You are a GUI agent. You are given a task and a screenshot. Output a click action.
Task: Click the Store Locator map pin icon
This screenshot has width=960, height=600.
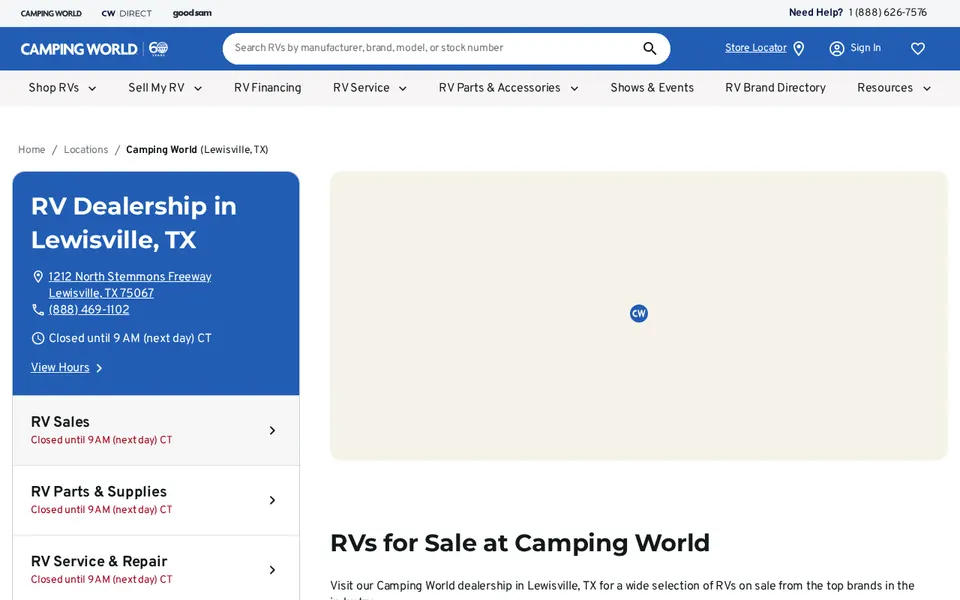(798, 48)
